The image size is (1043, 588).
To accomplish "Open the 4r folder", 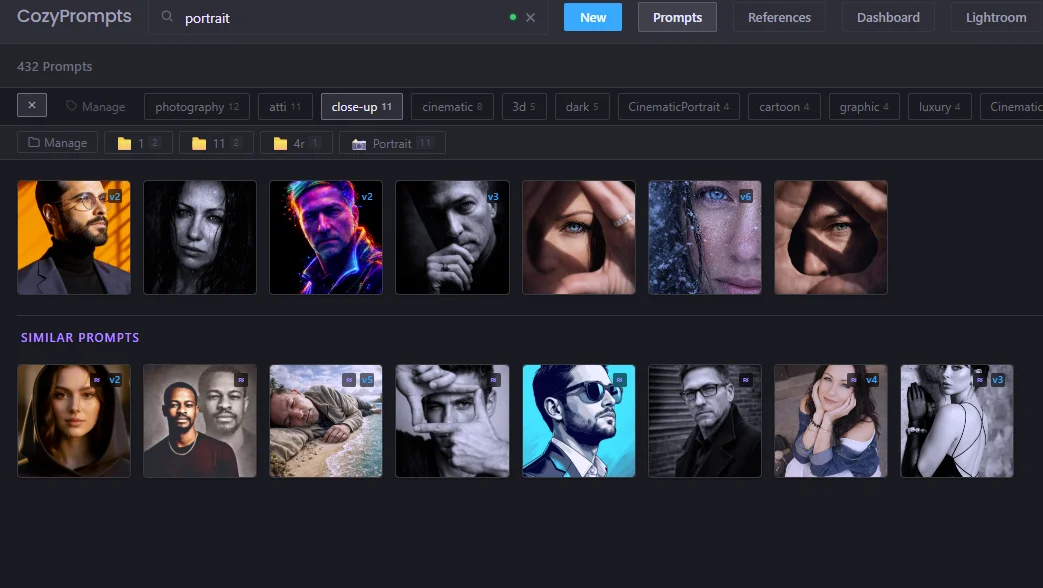I will [295, 142].
